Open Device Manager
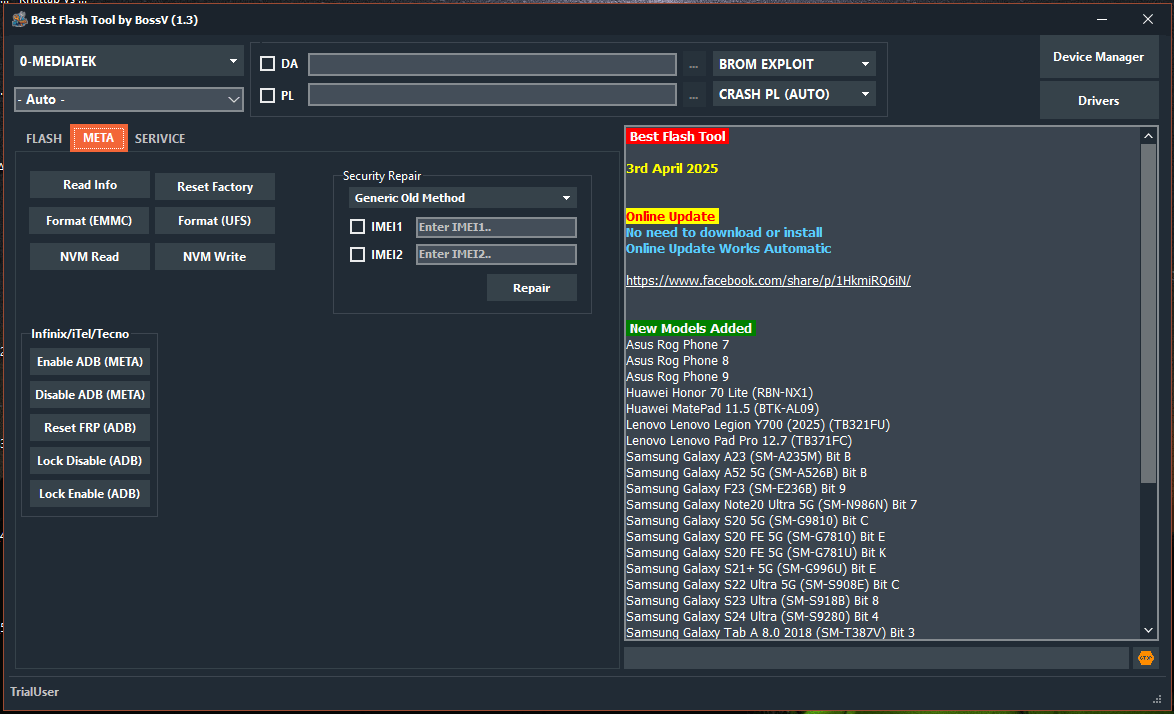The height and width of the screenshot is (714, 1174). coord(1098,57)
